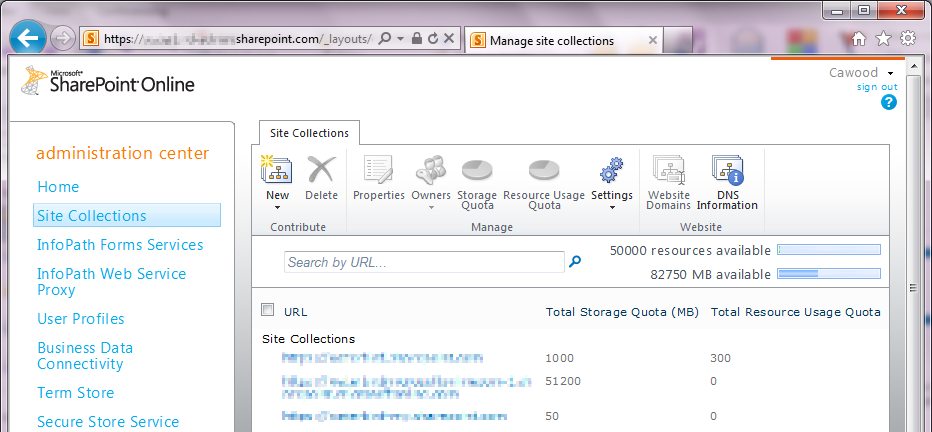Open browser tools gear icon

(908, 39)
